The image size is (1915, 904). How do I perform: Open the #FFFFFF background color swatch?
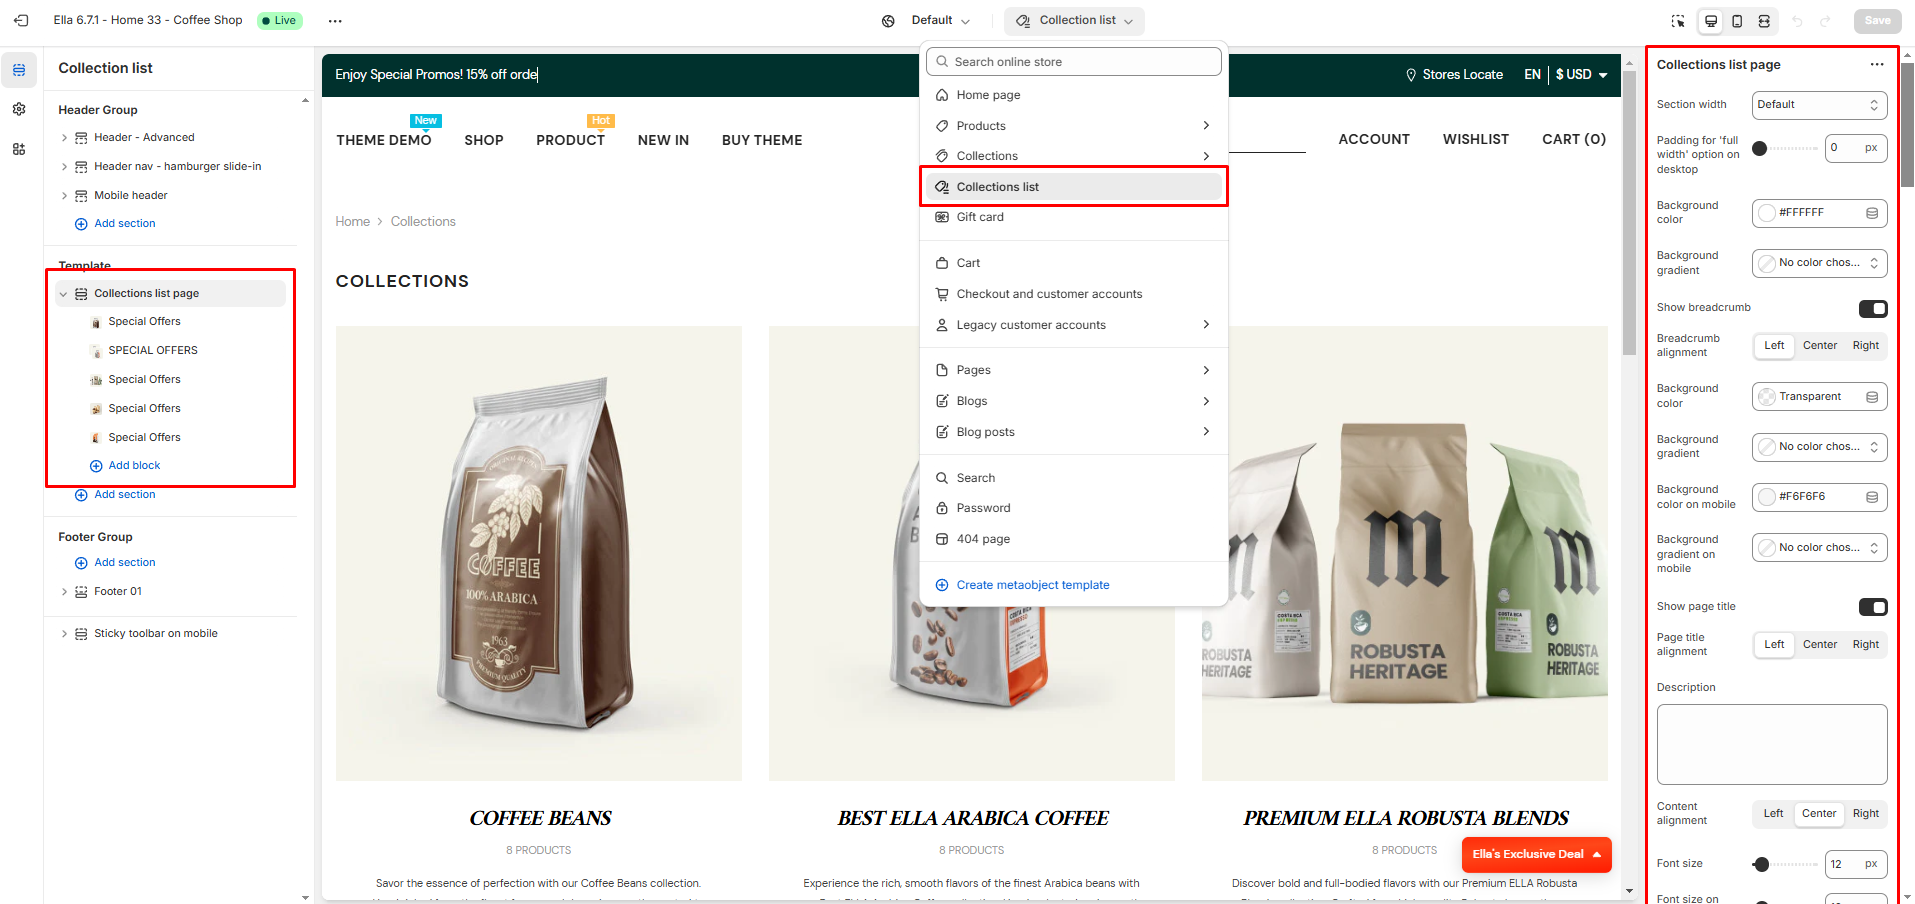[x=1767, y=213]
